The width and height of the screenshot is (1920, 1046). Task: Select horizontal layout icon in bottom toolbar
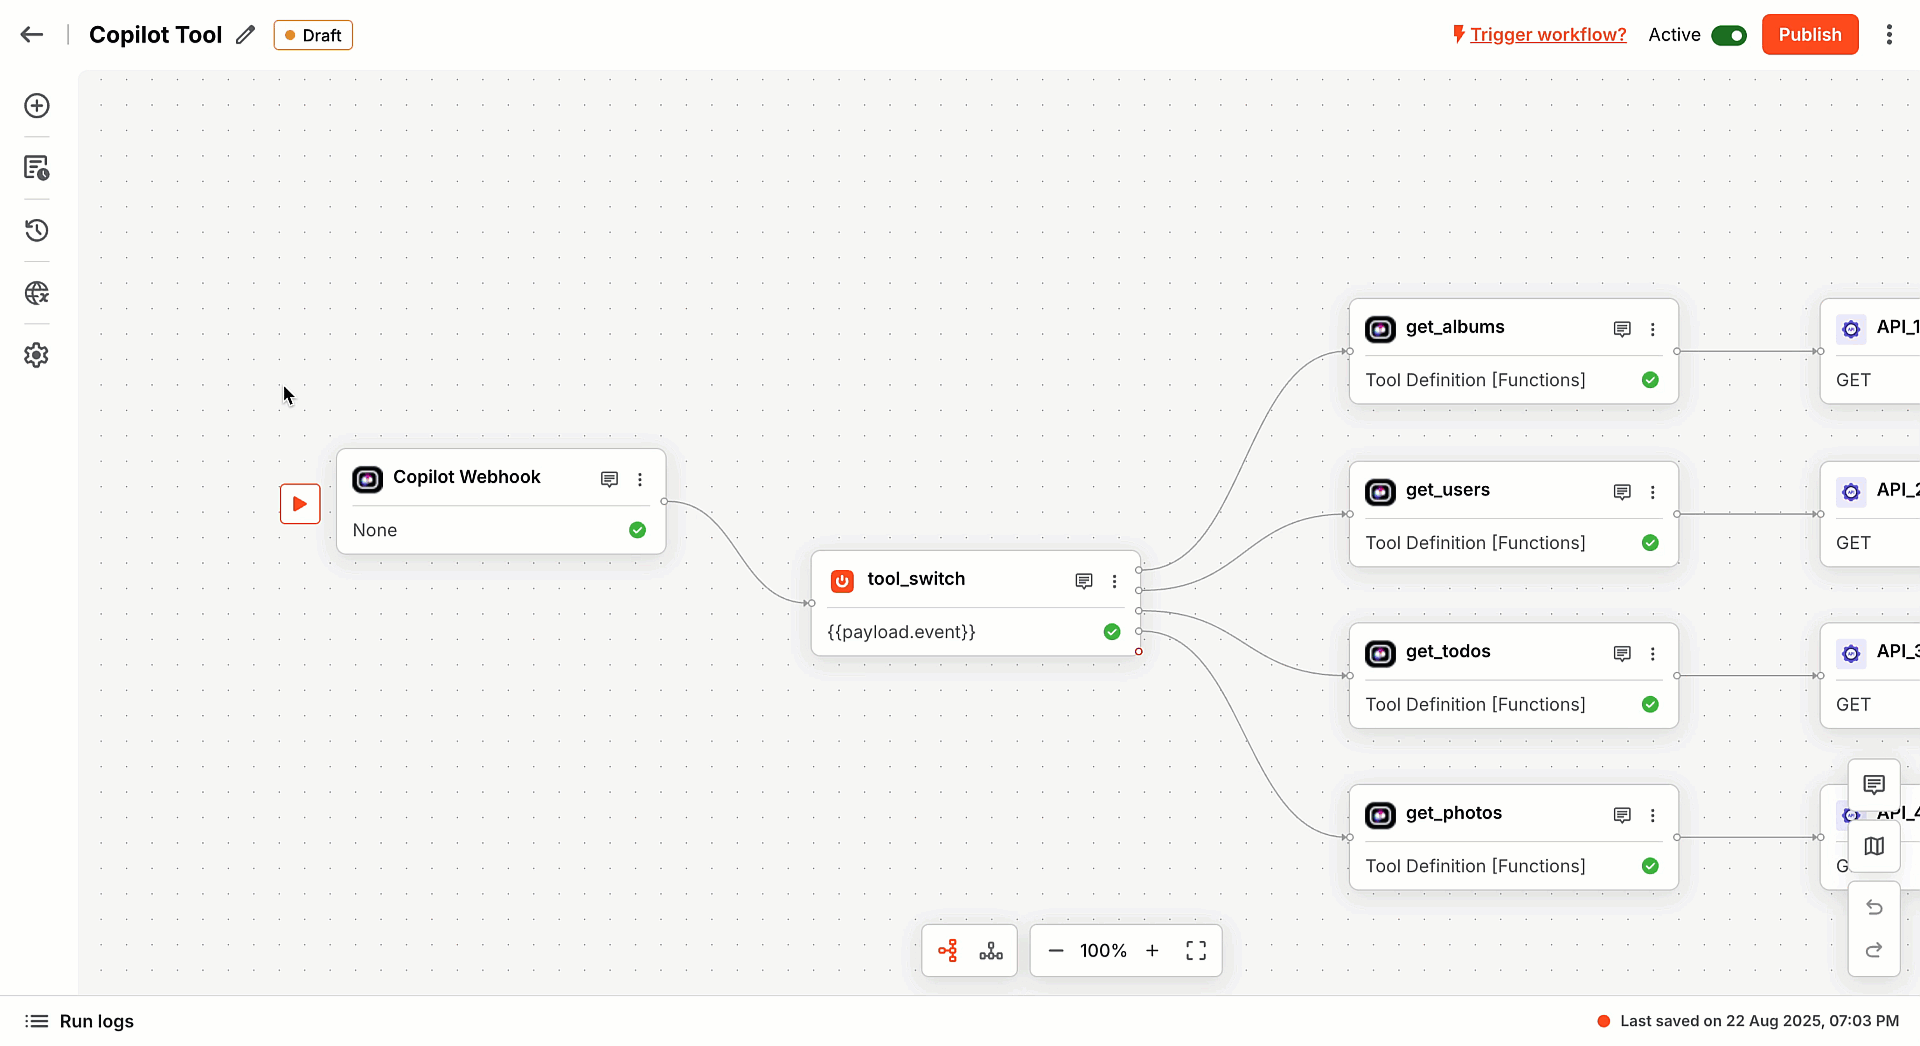point(948,951)
